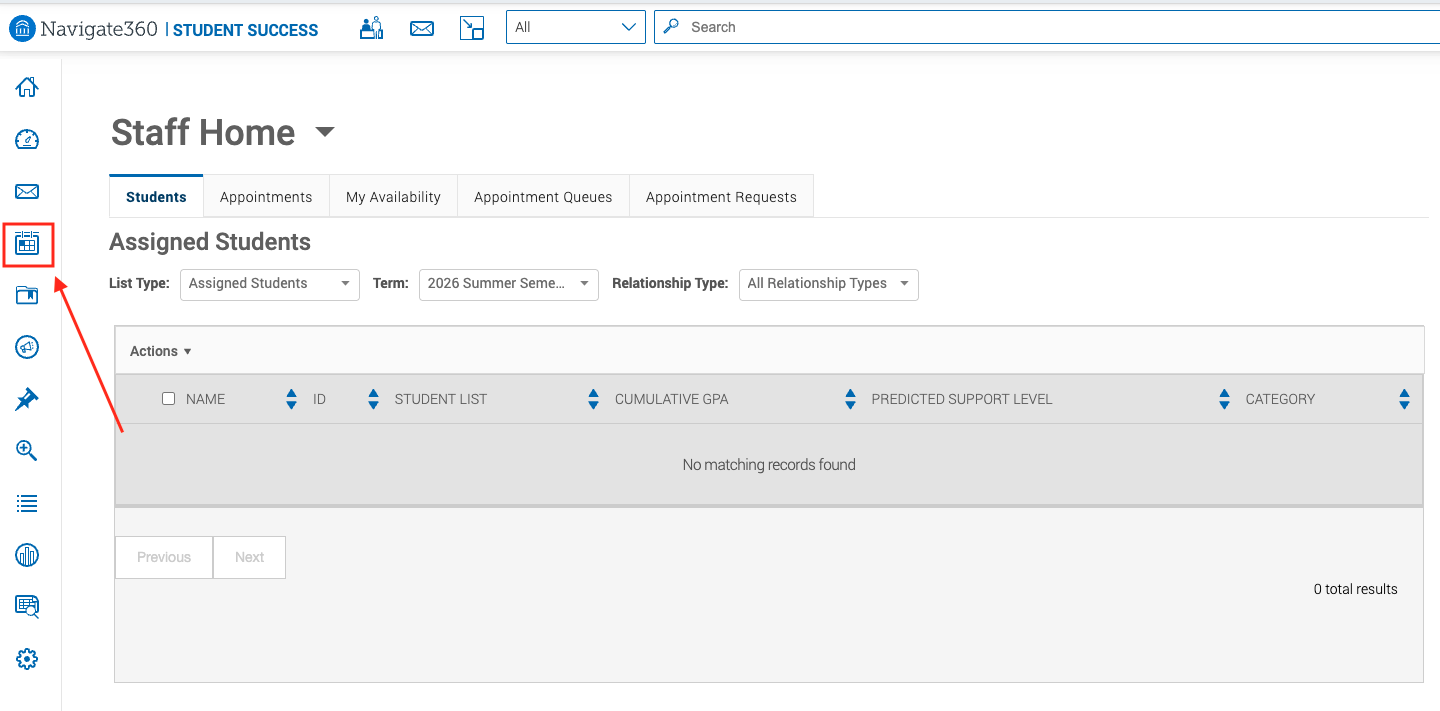Open the Term 2026 Summer Semester dropdown
1440x711 pixels.
pos(509,284)
